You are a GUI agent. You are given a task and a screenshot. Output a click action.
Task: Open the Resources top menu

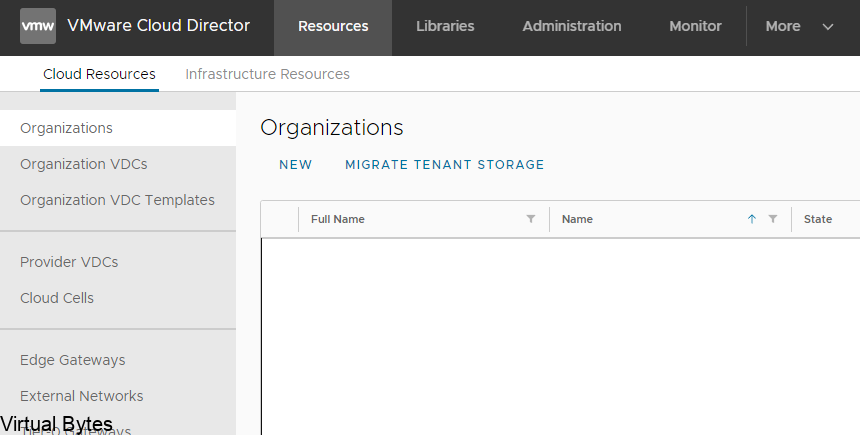pyautogui.click(x=333, y=26)
